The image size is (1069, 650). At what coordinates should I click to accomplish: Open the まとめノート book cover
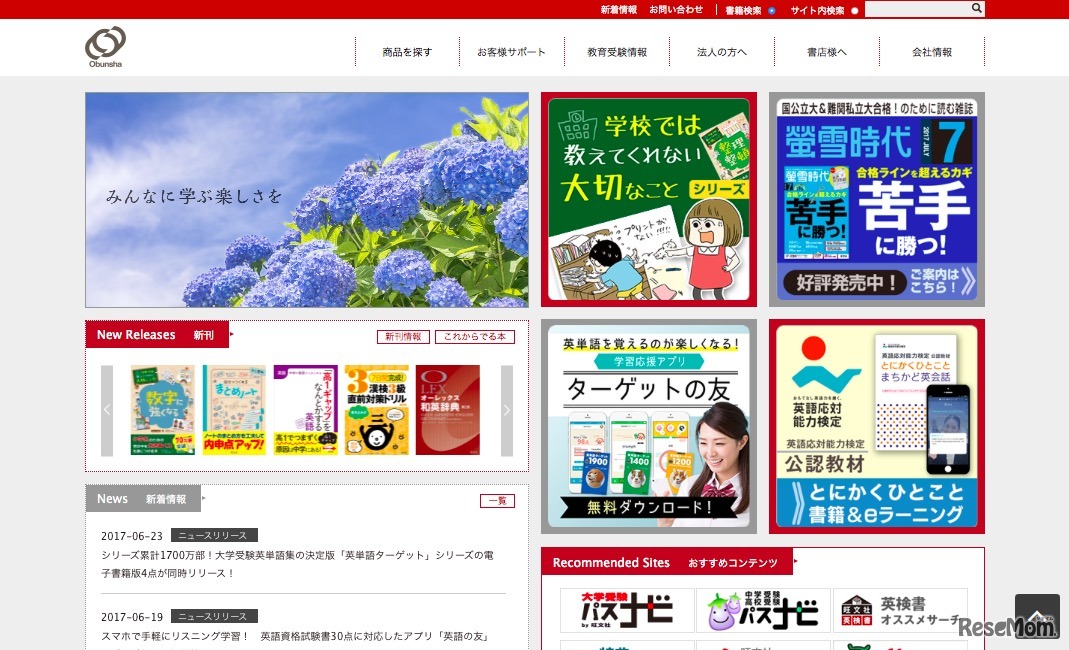tap(234, 410)
